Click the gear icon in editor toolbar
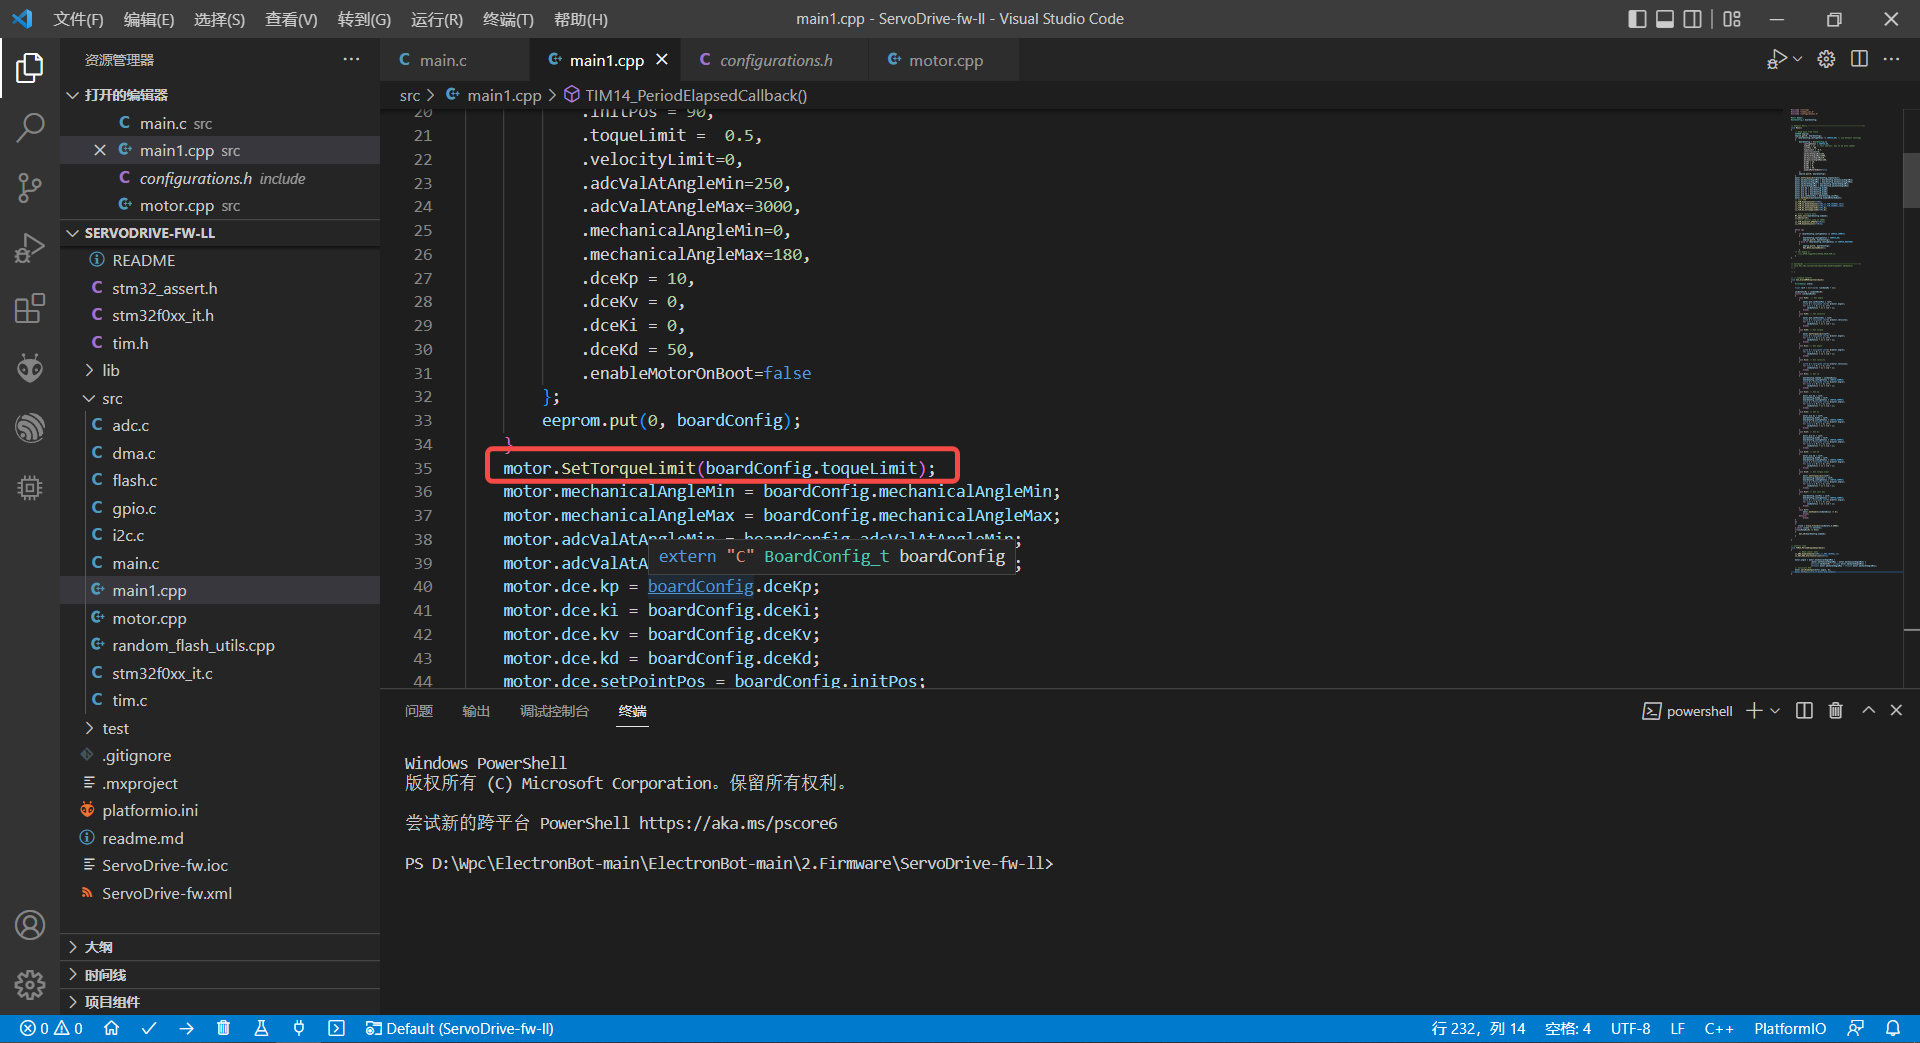 (x=1826, y=59)
